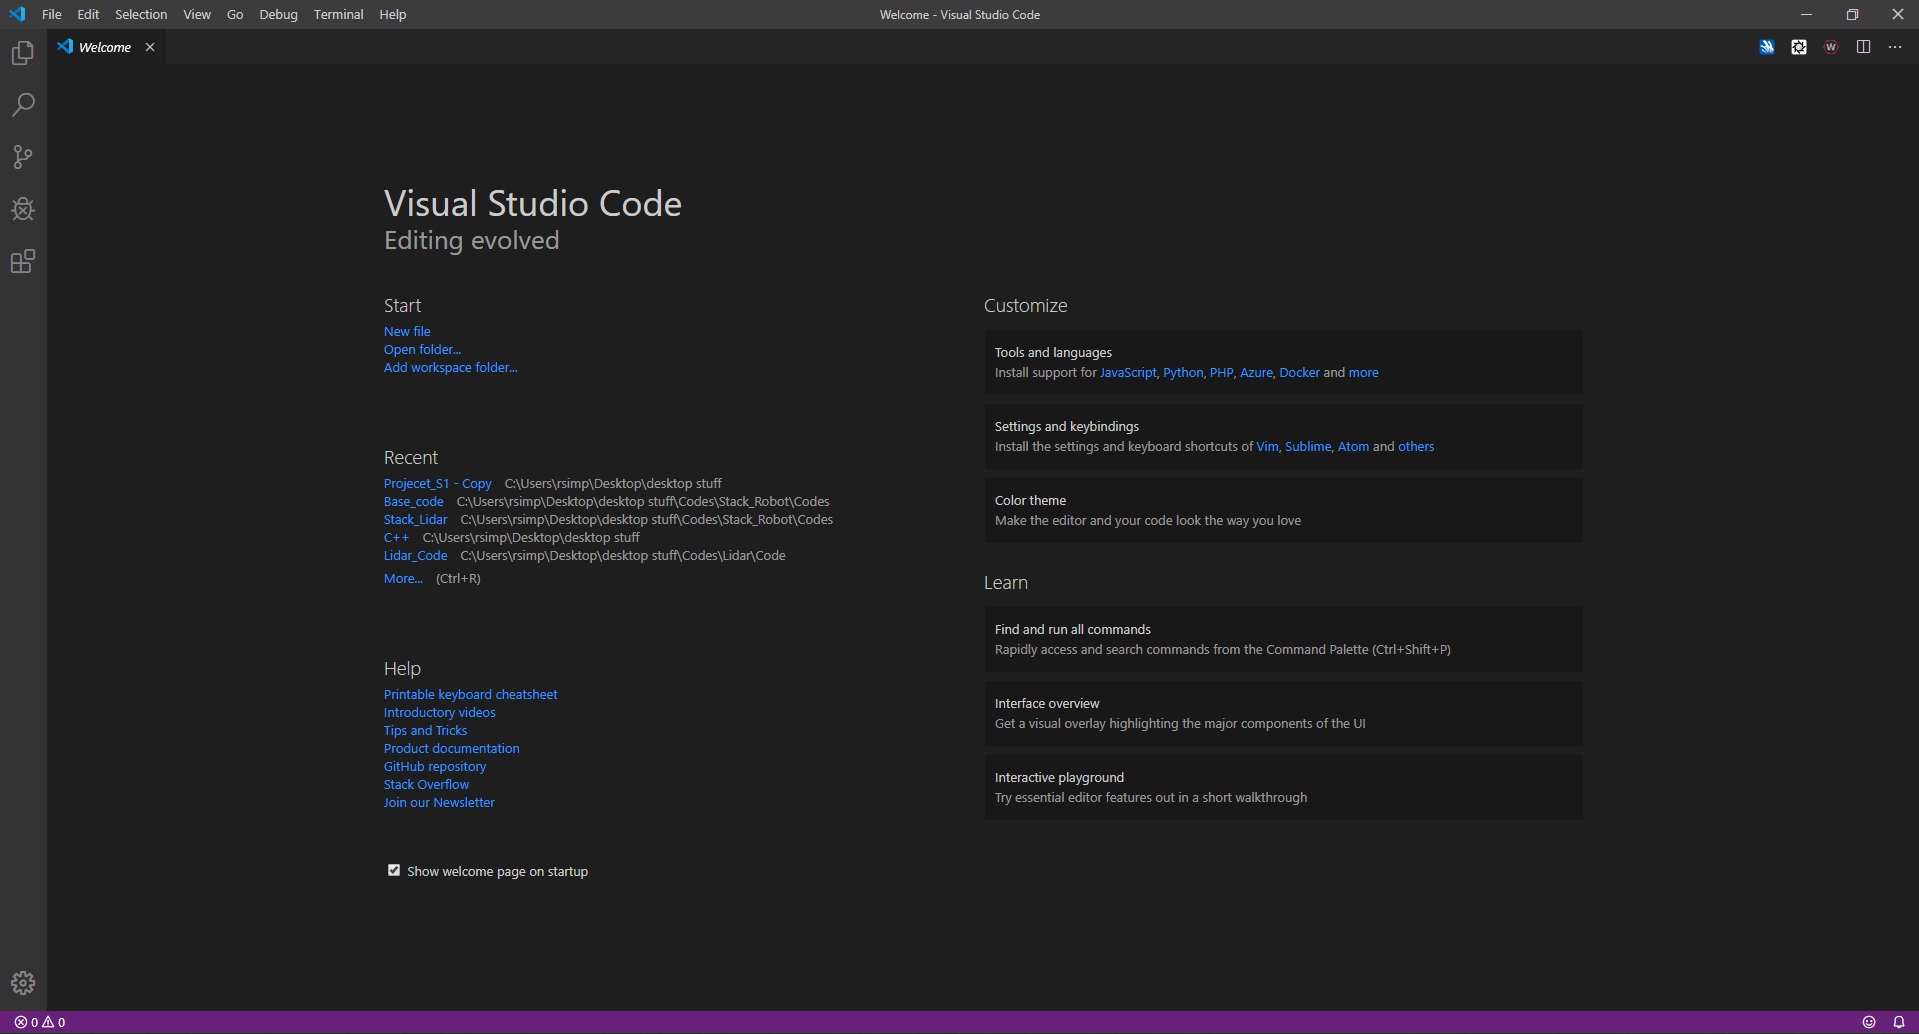Open recent folder Stack_Lidar
1919x1034 pixels.
coord(416,519)
